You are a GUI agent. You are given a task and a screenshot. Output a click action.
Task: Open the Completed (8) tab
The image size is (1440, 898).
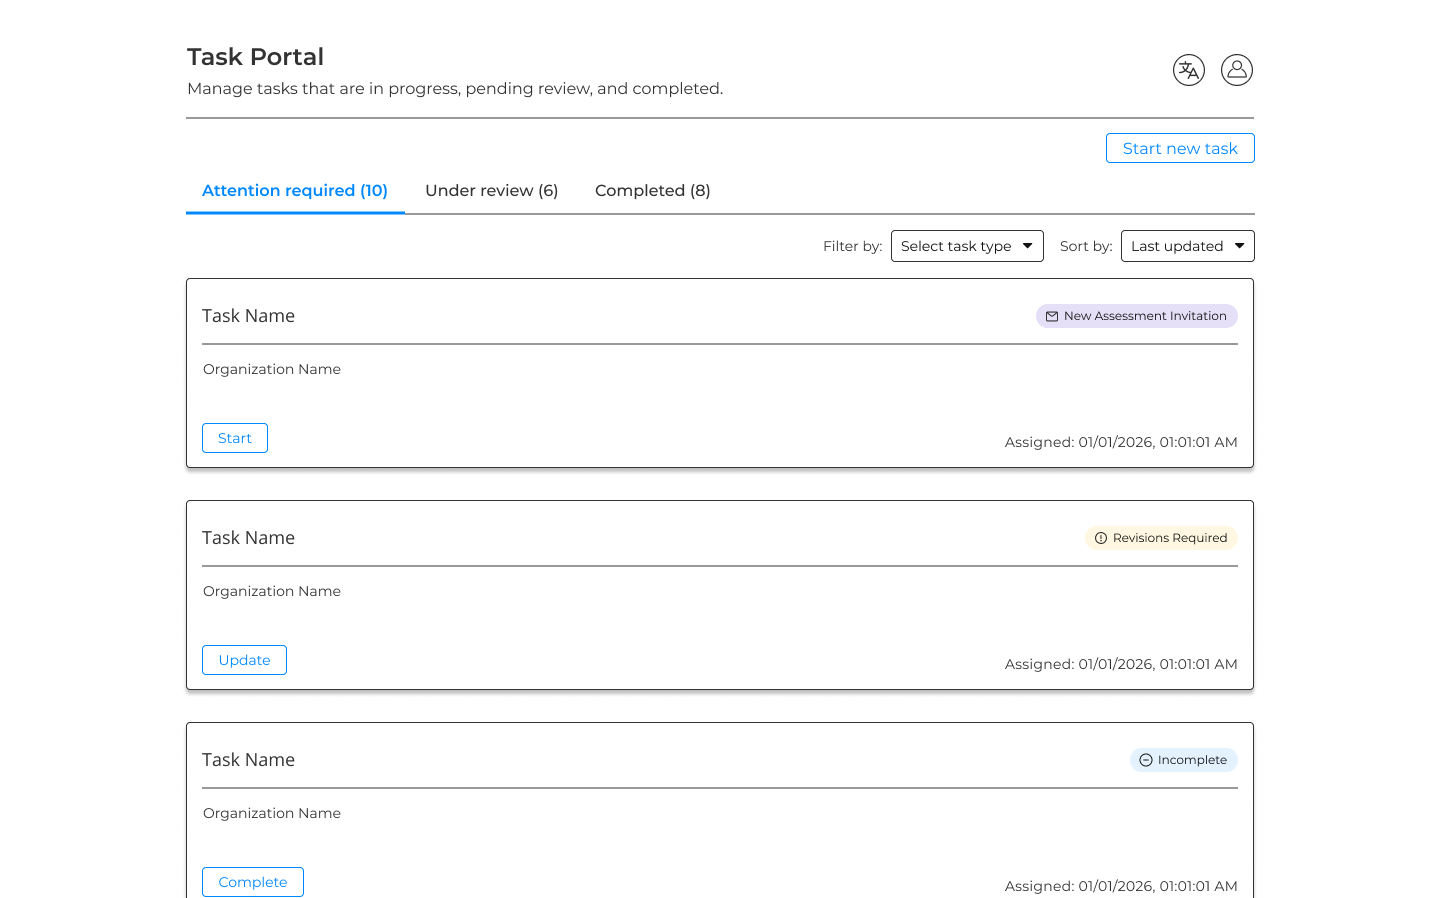point(652,191)
